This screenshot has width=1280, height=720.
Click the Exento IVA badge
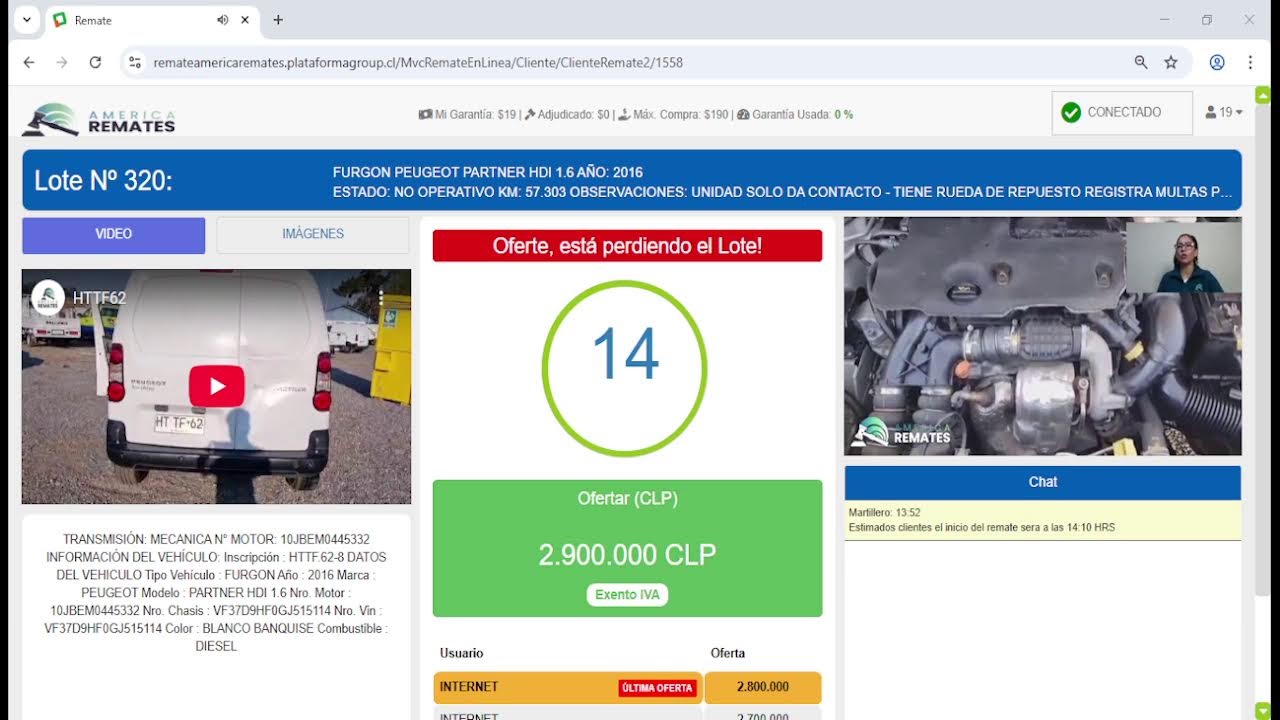627,594
